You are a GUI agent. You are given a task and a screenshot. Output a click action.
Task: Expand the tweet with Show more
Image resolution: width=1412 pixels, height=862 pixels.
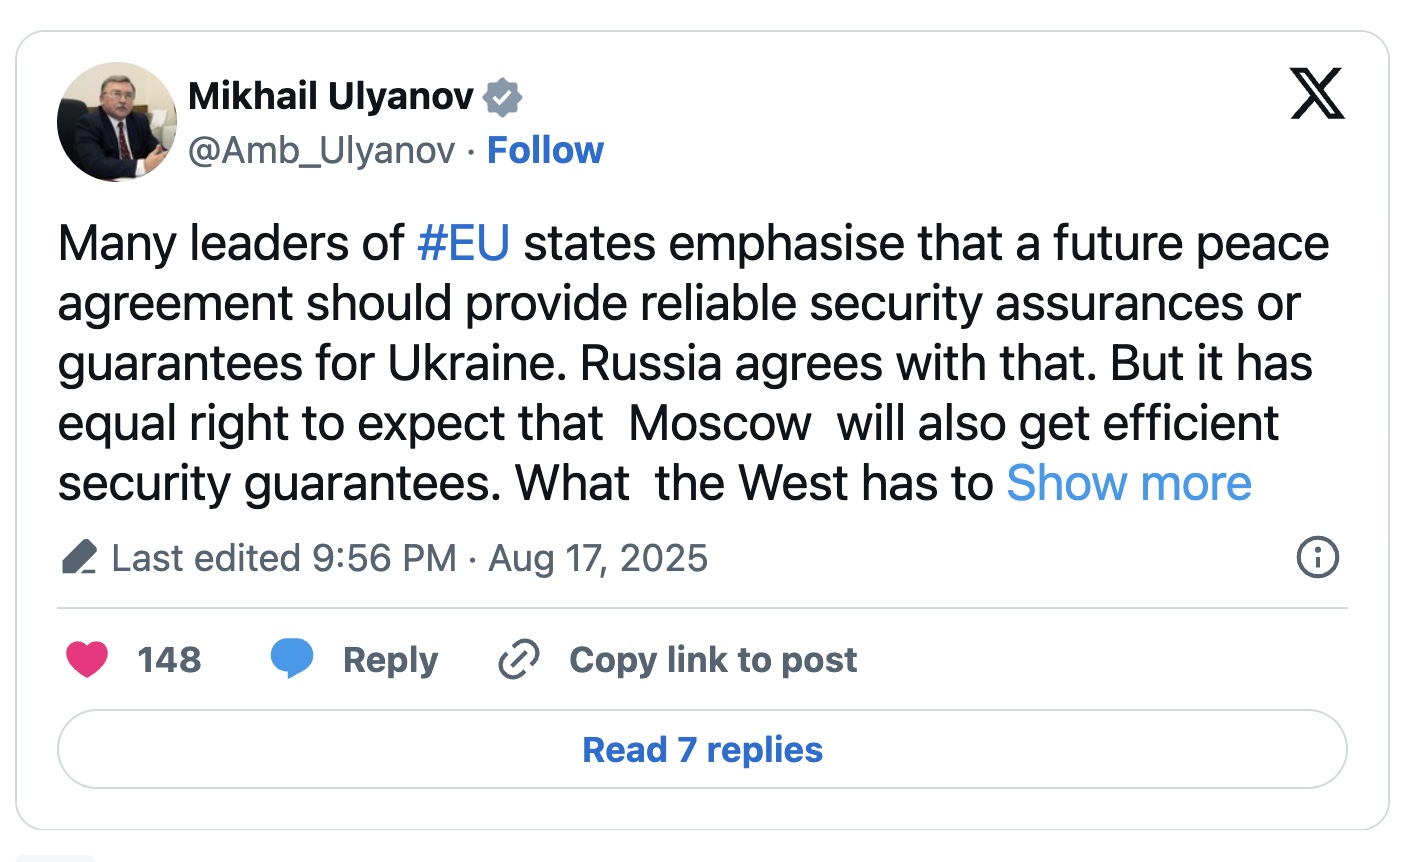[x=1128, y=484]
